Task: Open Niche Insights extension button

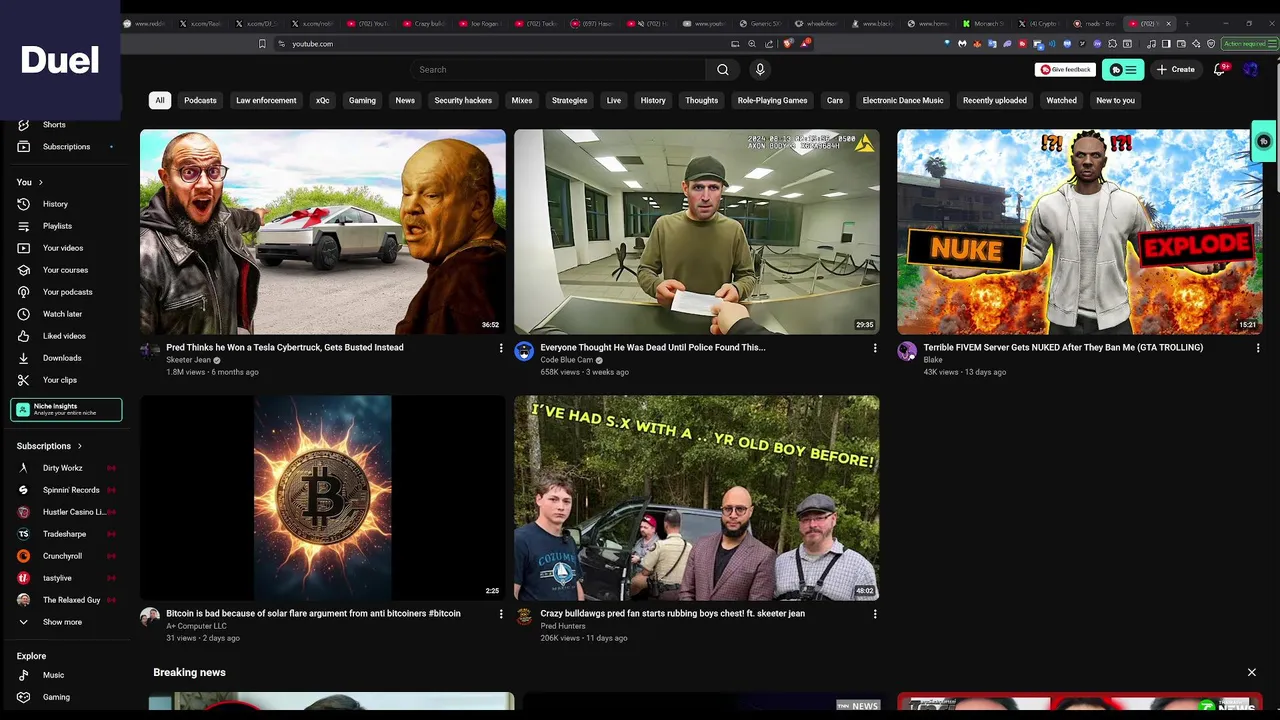Action: pyautogui.click(x=66, y=409)
